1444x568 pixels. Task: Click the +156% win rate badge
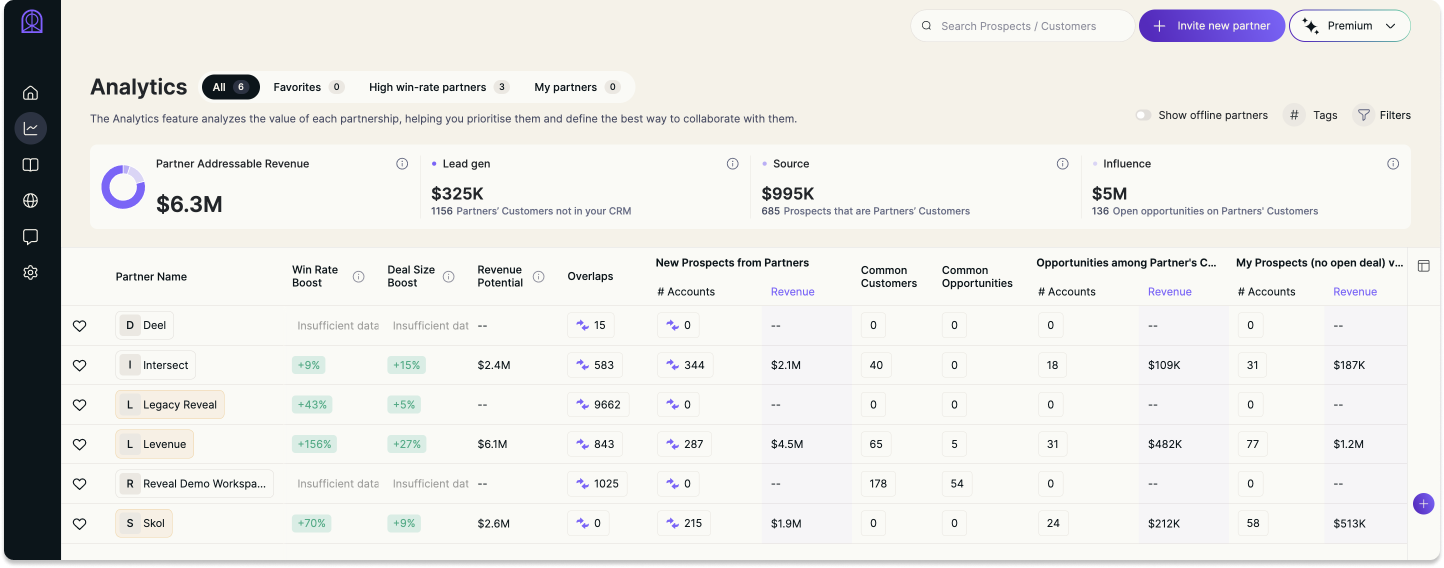[x=314, y=444]
